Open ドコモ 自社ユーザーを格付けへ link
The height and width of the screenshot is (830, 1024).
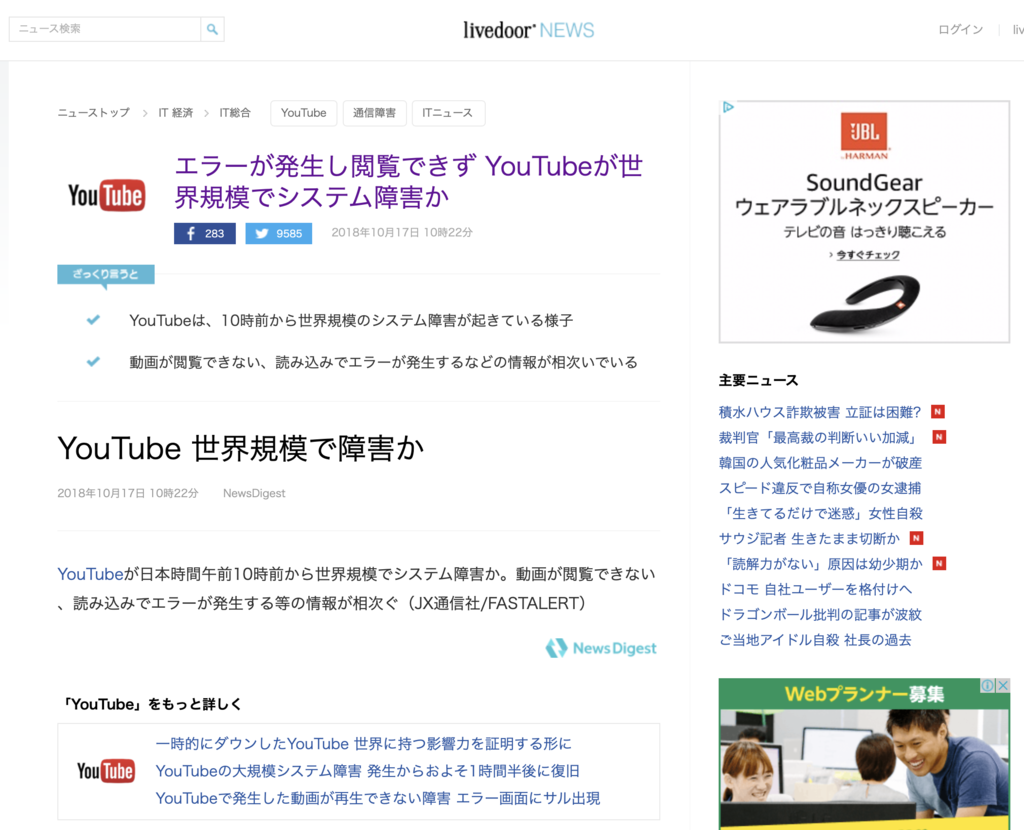click(x=815, y=590)
